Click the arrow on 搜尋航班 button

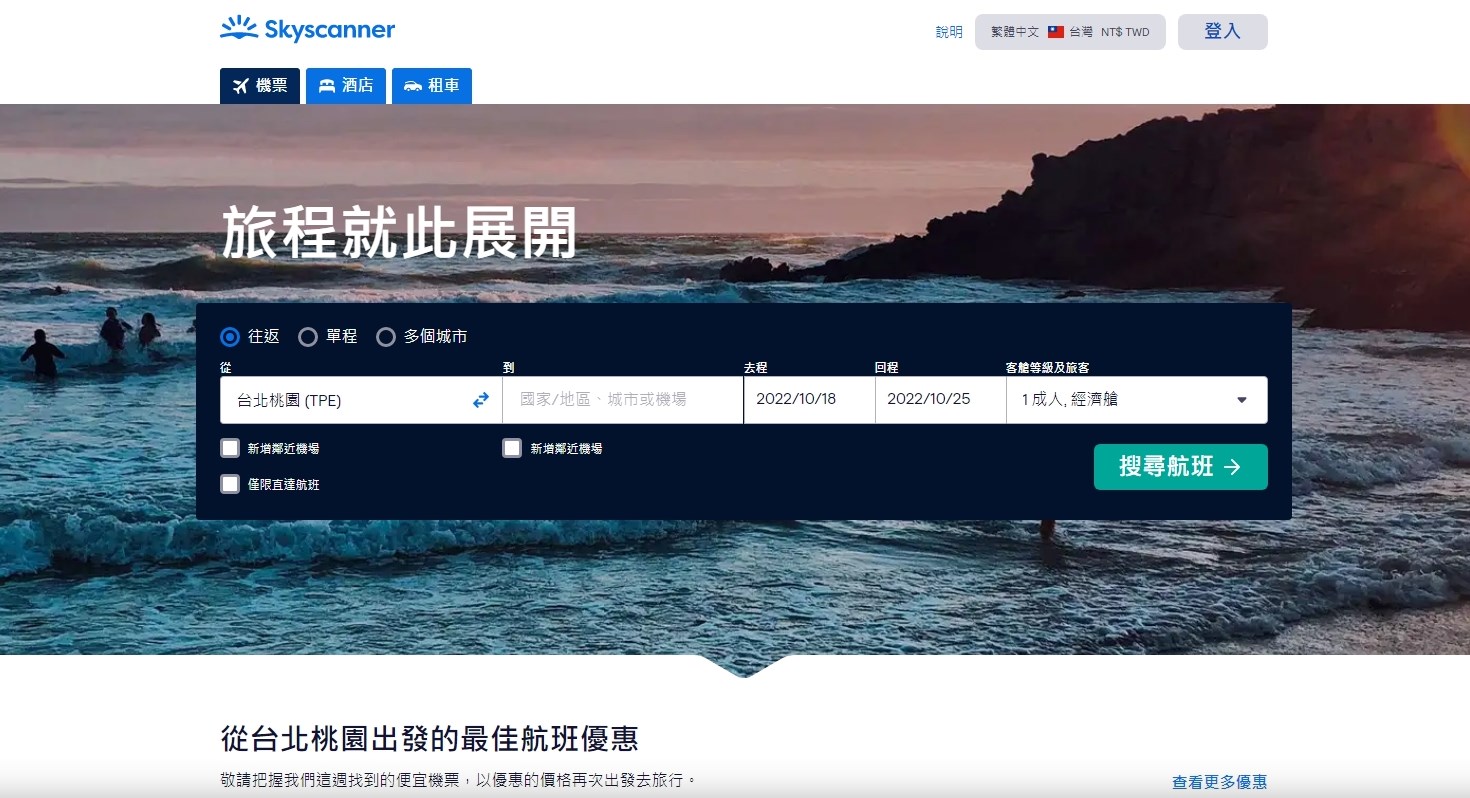pyautogui.click(x=1232, y=467)
